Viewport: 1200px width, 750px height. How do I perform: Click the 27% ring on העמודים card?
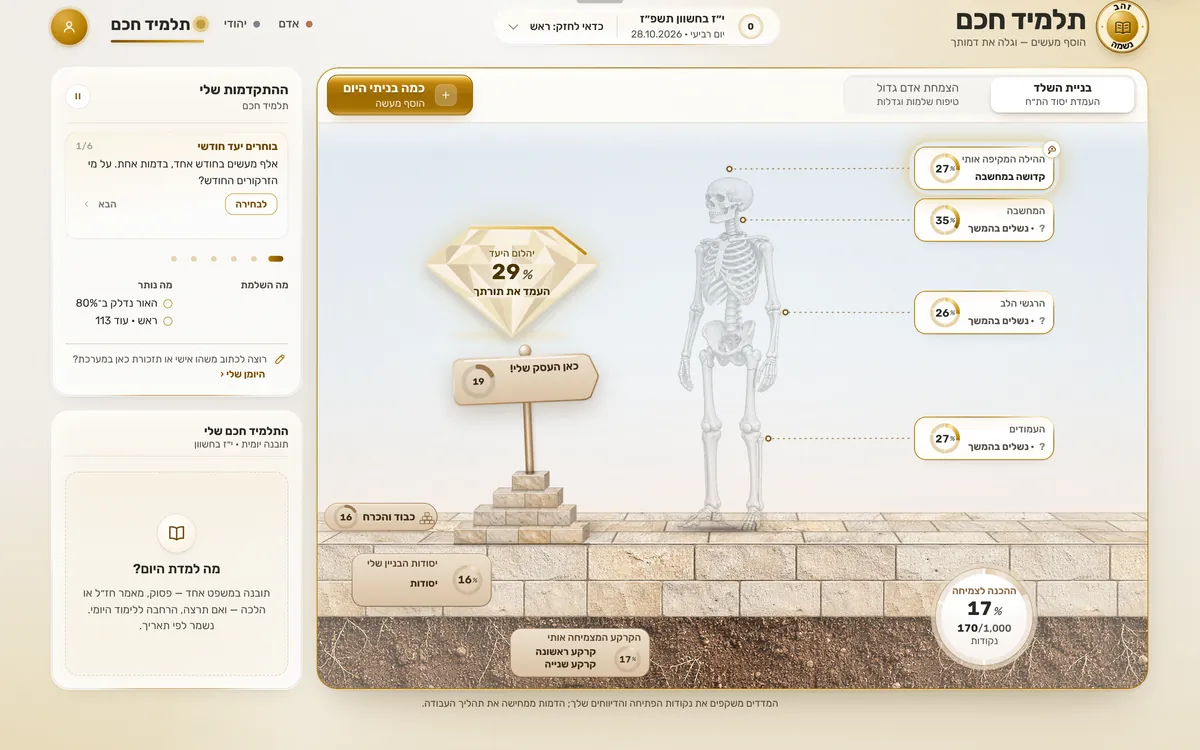coord(944,439)
